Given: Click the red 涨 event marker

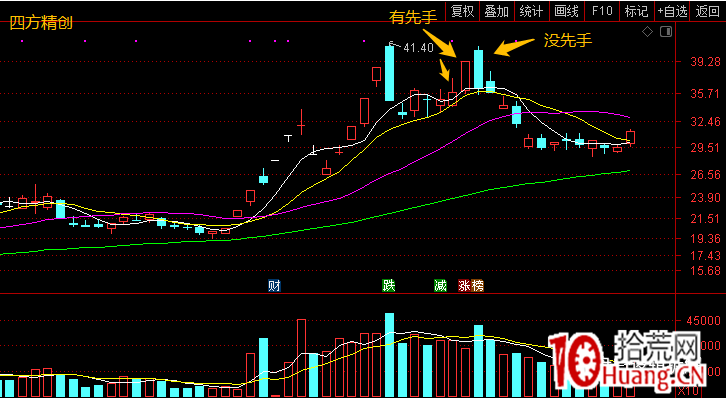Looking at the screenshot, I should pos(464,285).
